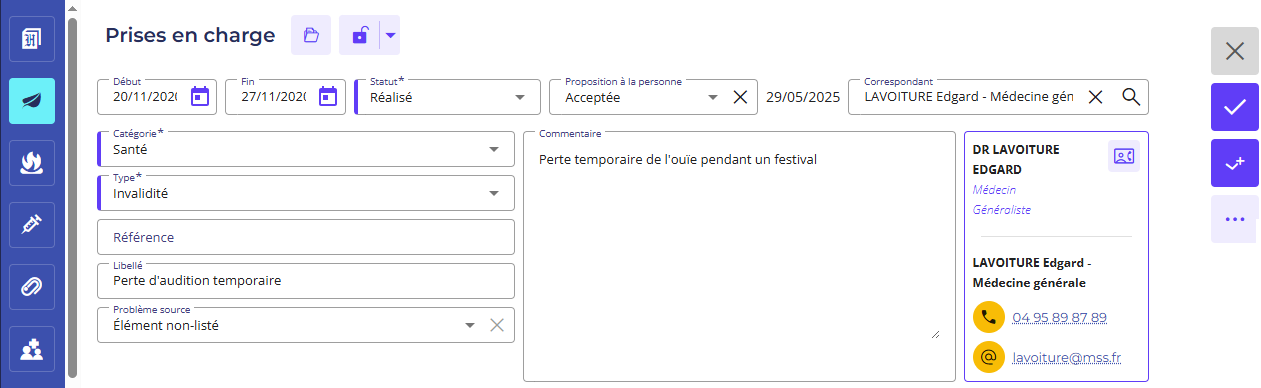Image resolution: width=1261 pixels, height=388 pixels.
Task: Click the unlocked padlock button
Action: click(359, 35)
